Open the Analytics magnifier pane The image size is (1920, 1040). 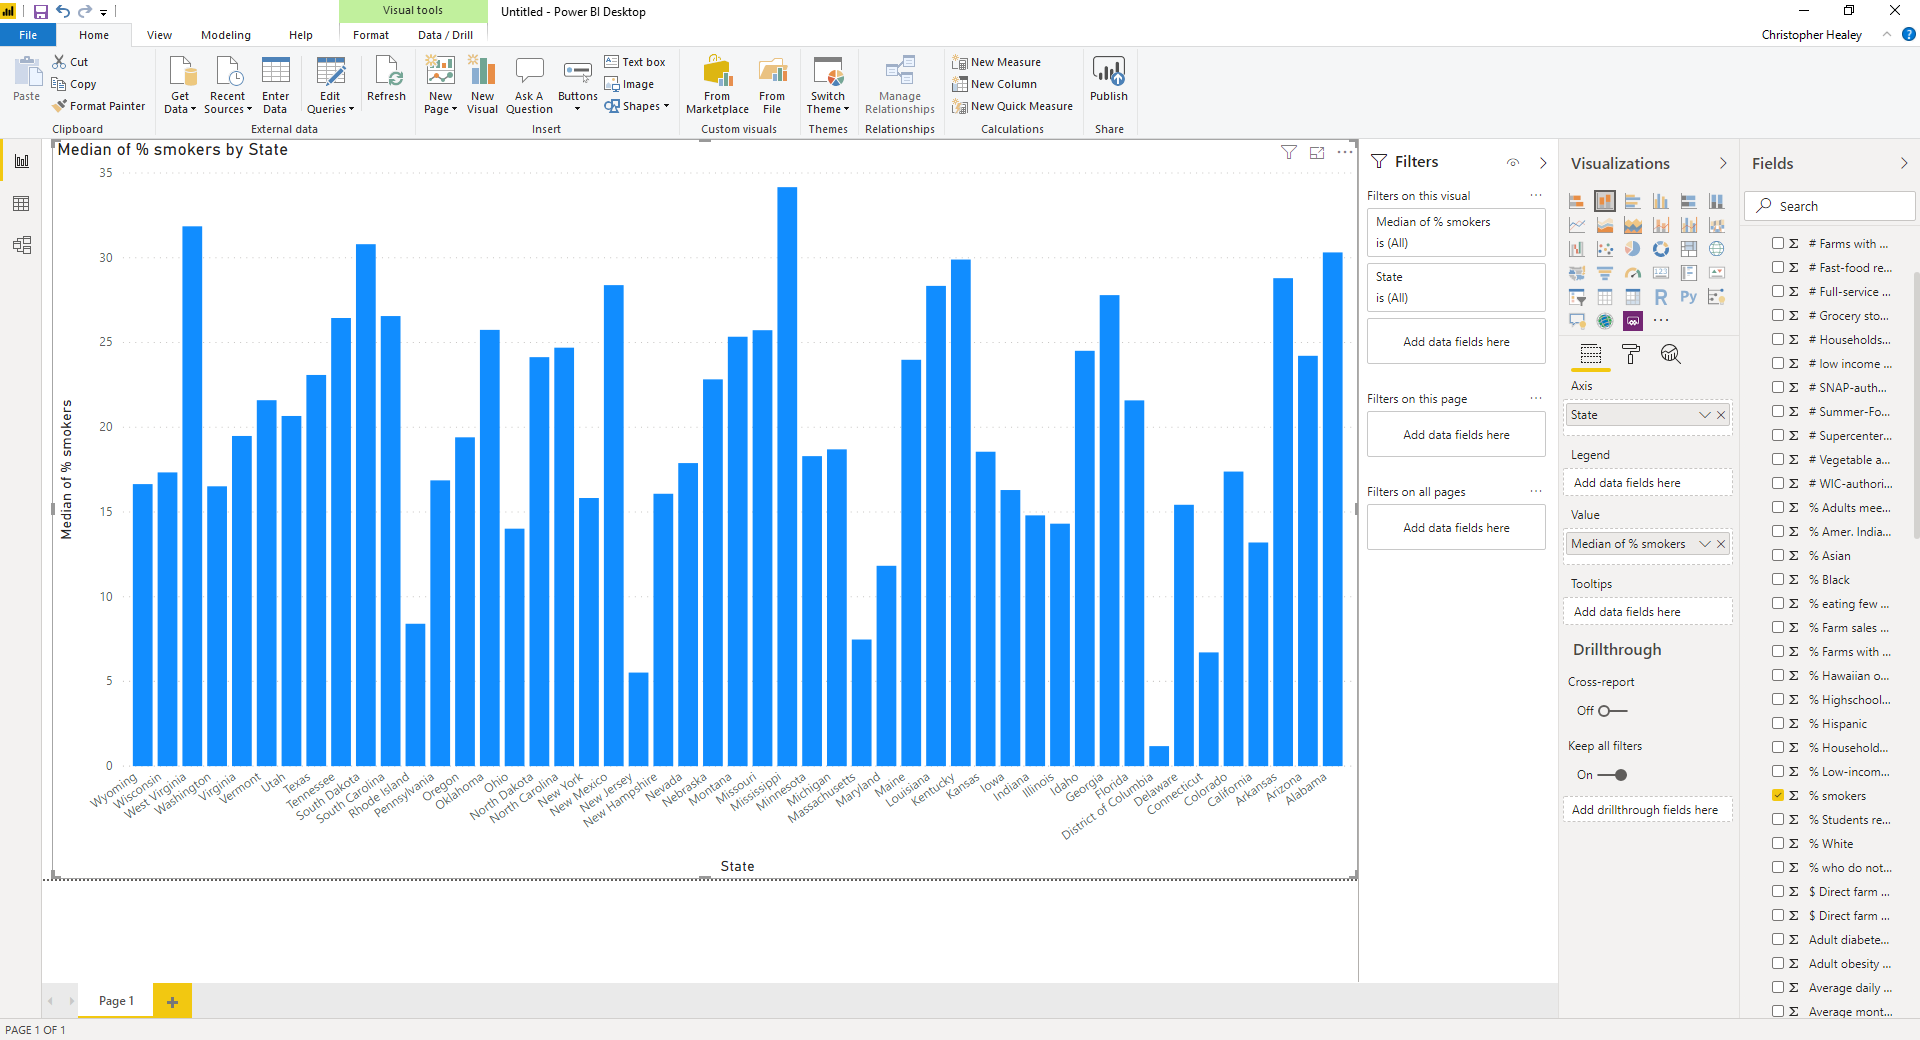[x=1670, y=354]
